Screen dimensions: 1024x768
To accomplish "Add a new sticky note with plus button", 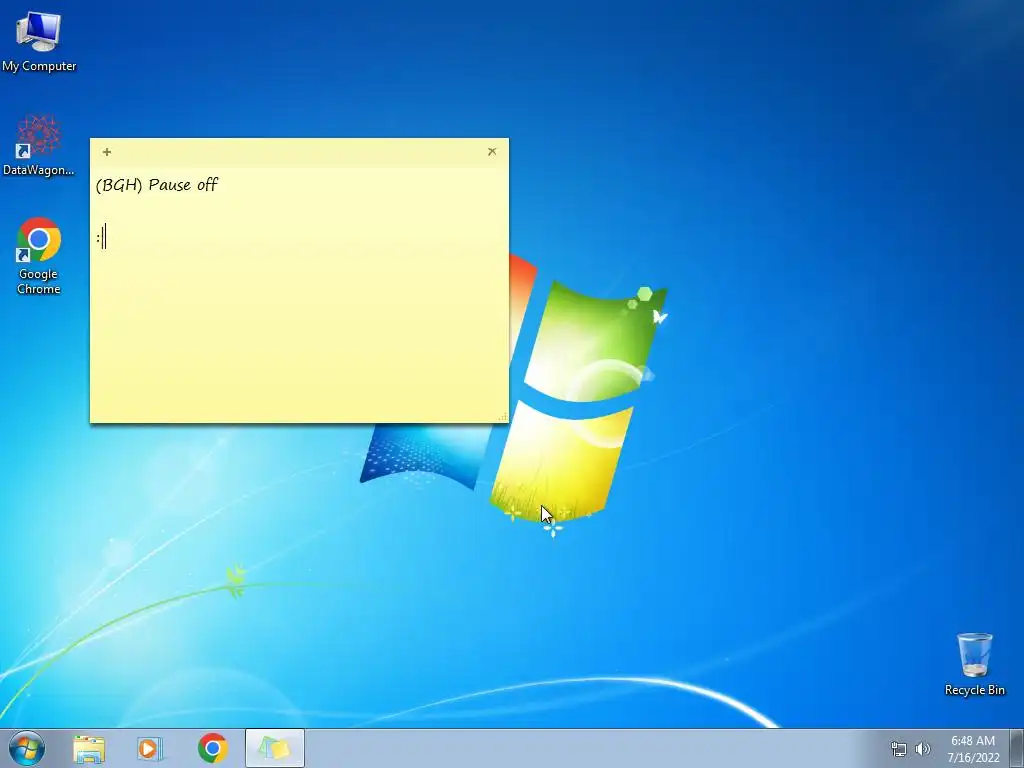I will point(107,152).
